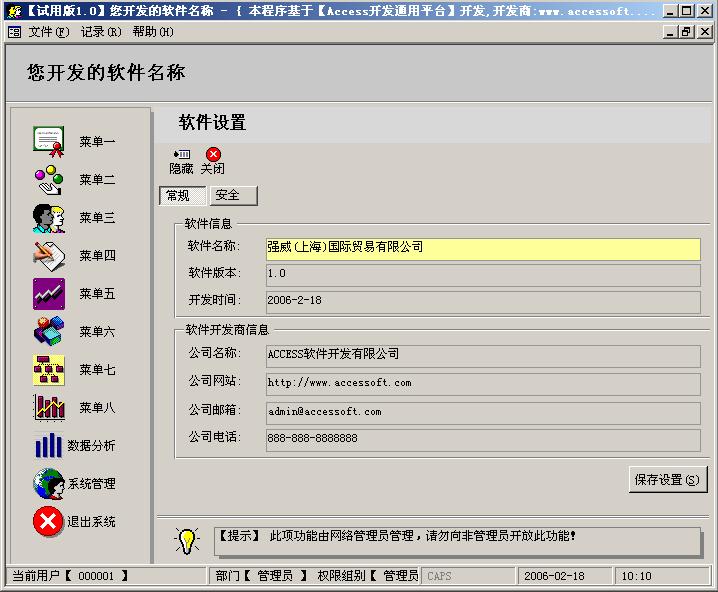This screenshot has height=592, width=718.
Task: Click the 菜单七 label
Action: 97,370
